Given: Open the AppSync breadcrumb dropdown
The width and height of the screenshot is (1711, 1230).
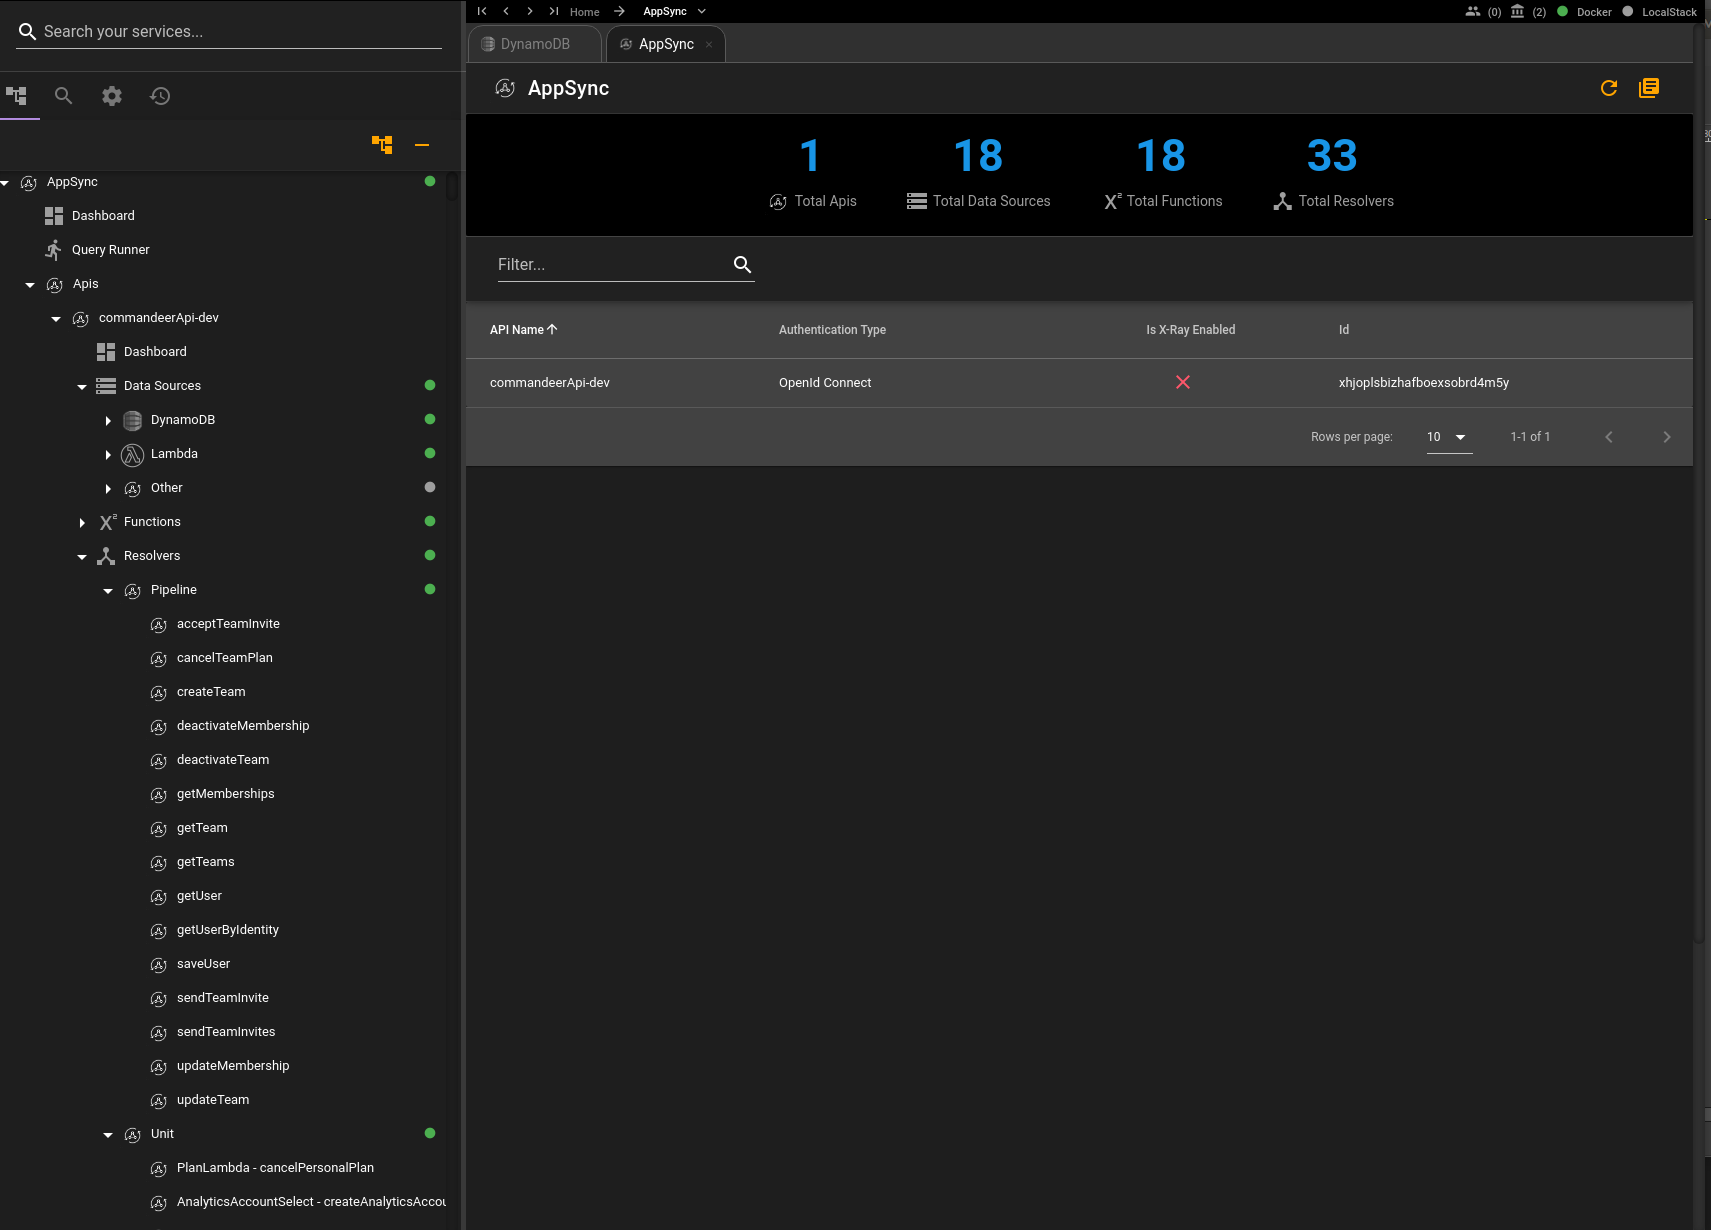Looking at the screenshot, I should tap(702, 11).
